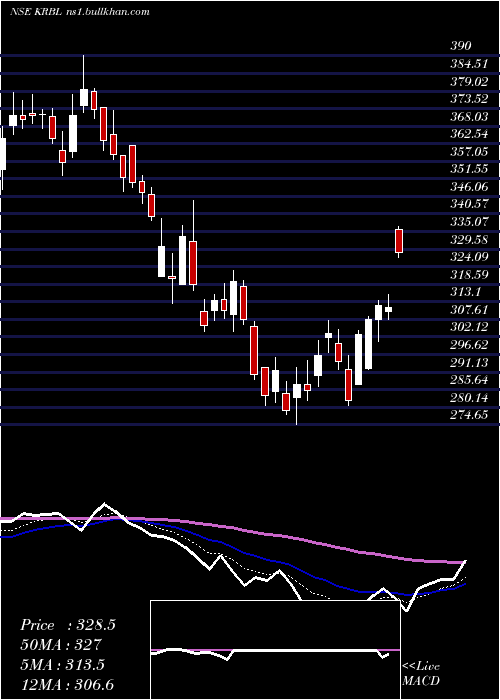Click the Price : 328.5 readout
This screenshot has width=500, height=700.
(68, 625)
